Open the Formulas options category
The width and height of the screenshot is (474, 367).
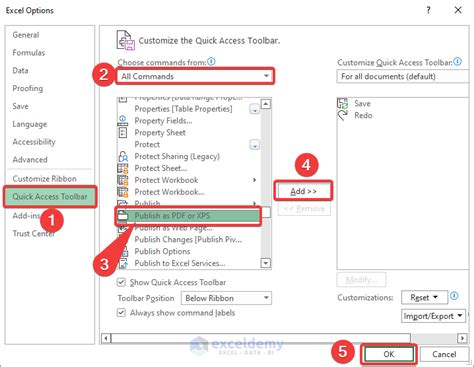[29, 53]
